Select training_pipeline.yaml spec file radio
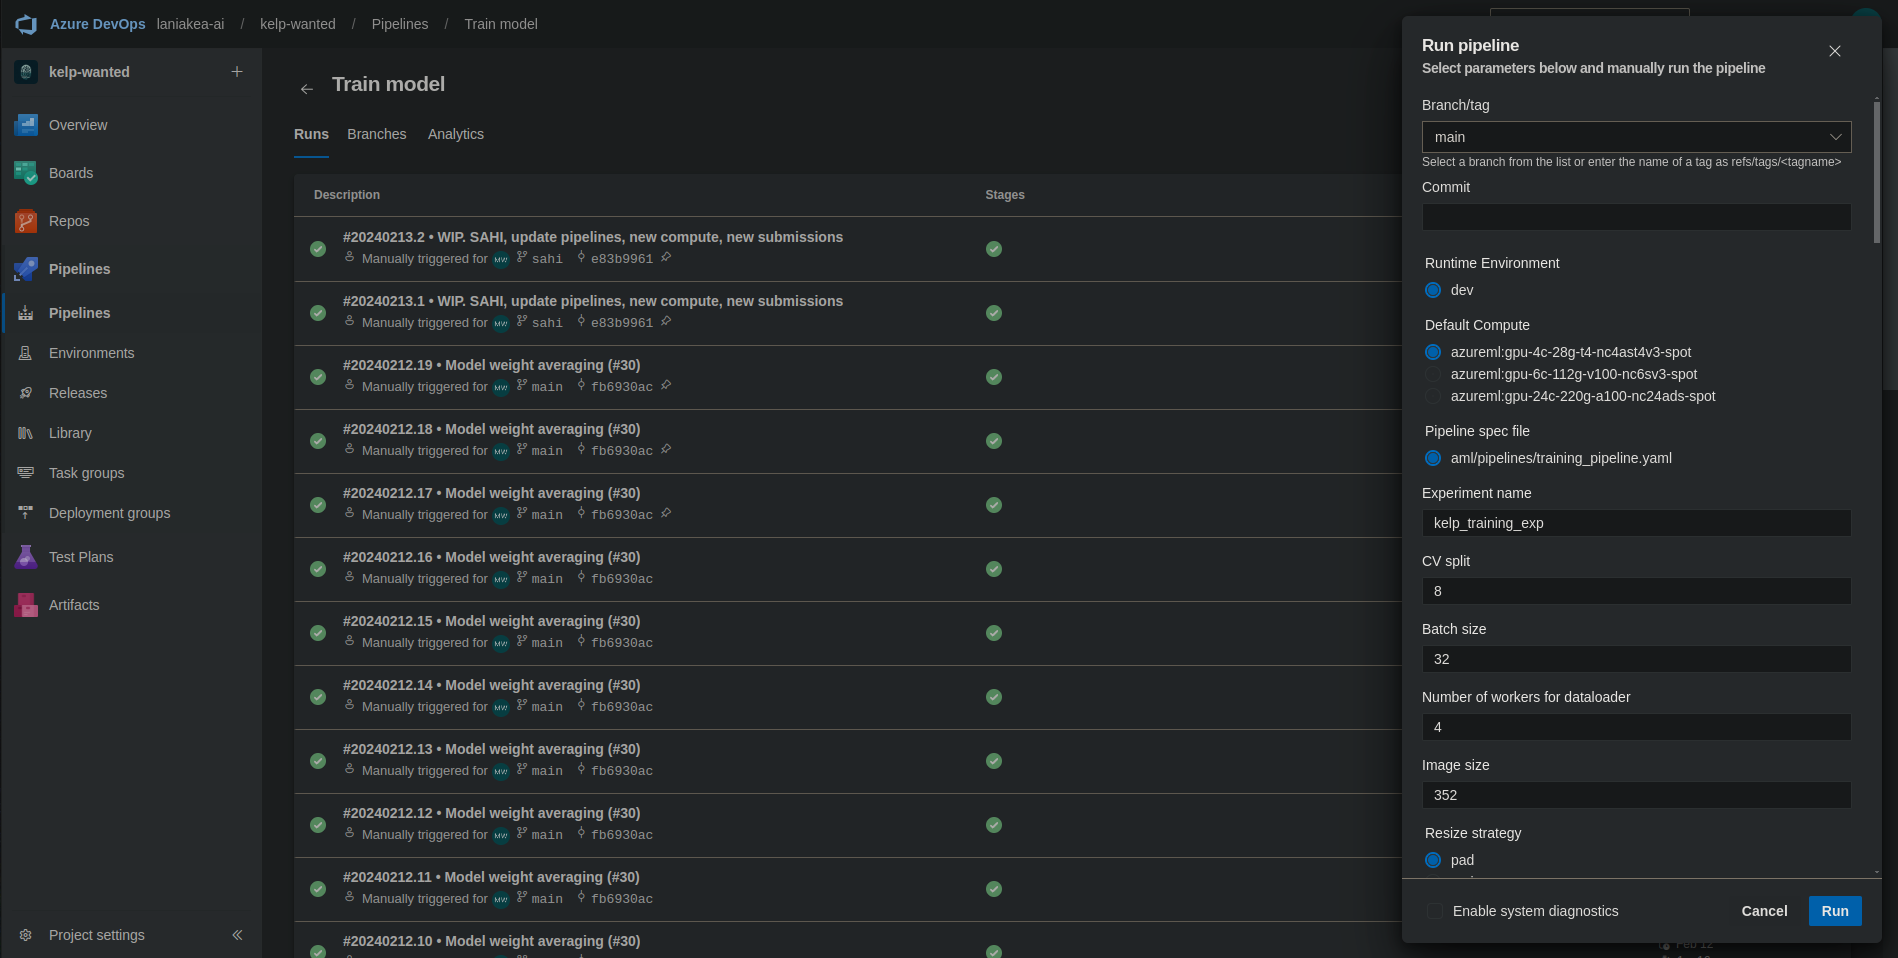Screen dimensions: 1898x958 point(1433,458)
